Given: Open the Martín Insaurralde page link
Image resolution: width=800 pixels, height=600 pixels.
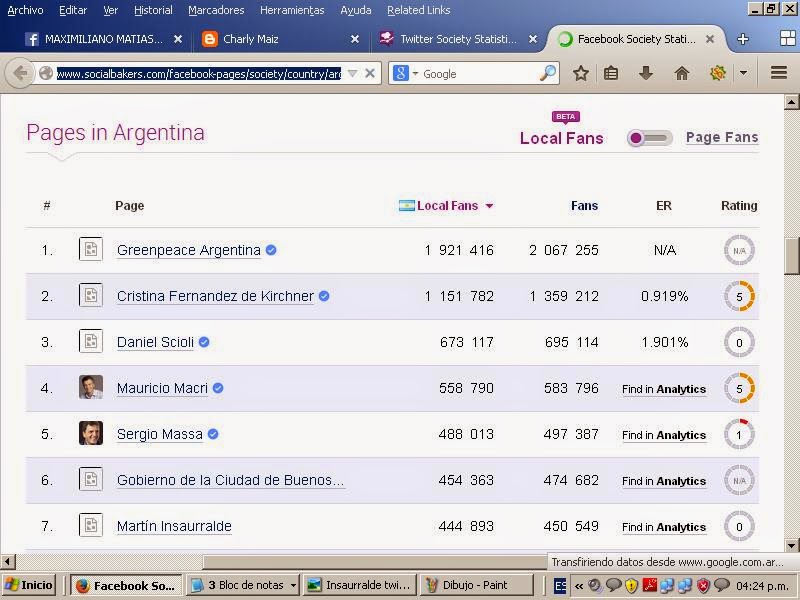Looking at the screenshot, I should [174, 526].
